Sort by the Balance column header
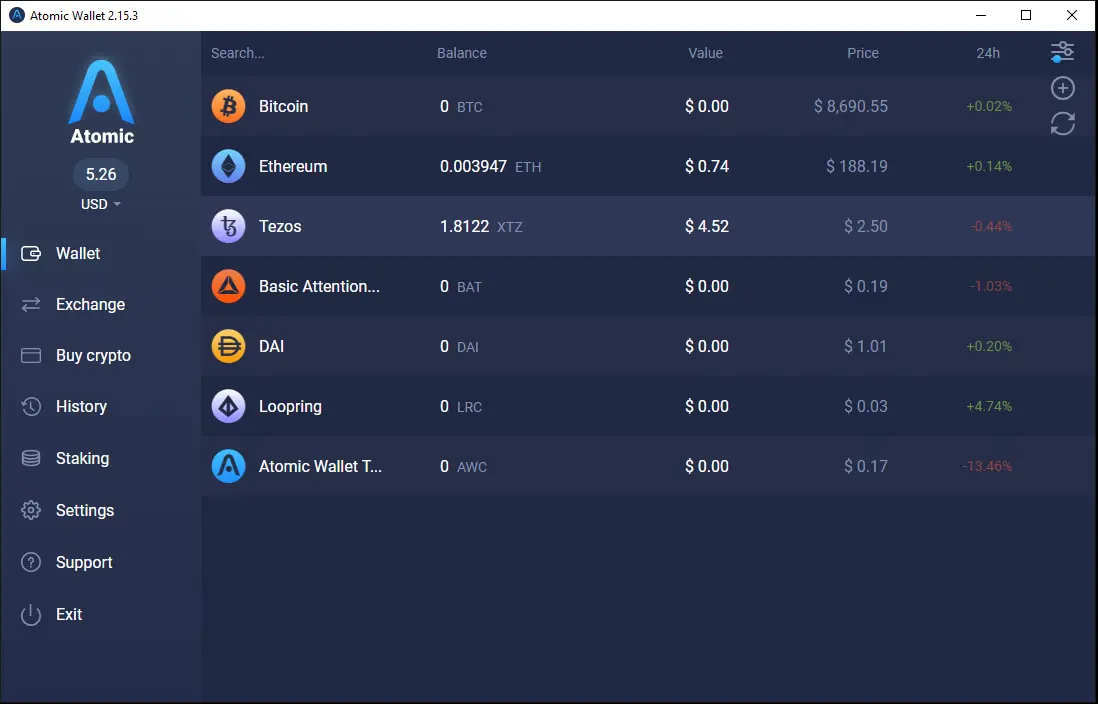This screenshot has height=704, width=1098. [461, 53]
